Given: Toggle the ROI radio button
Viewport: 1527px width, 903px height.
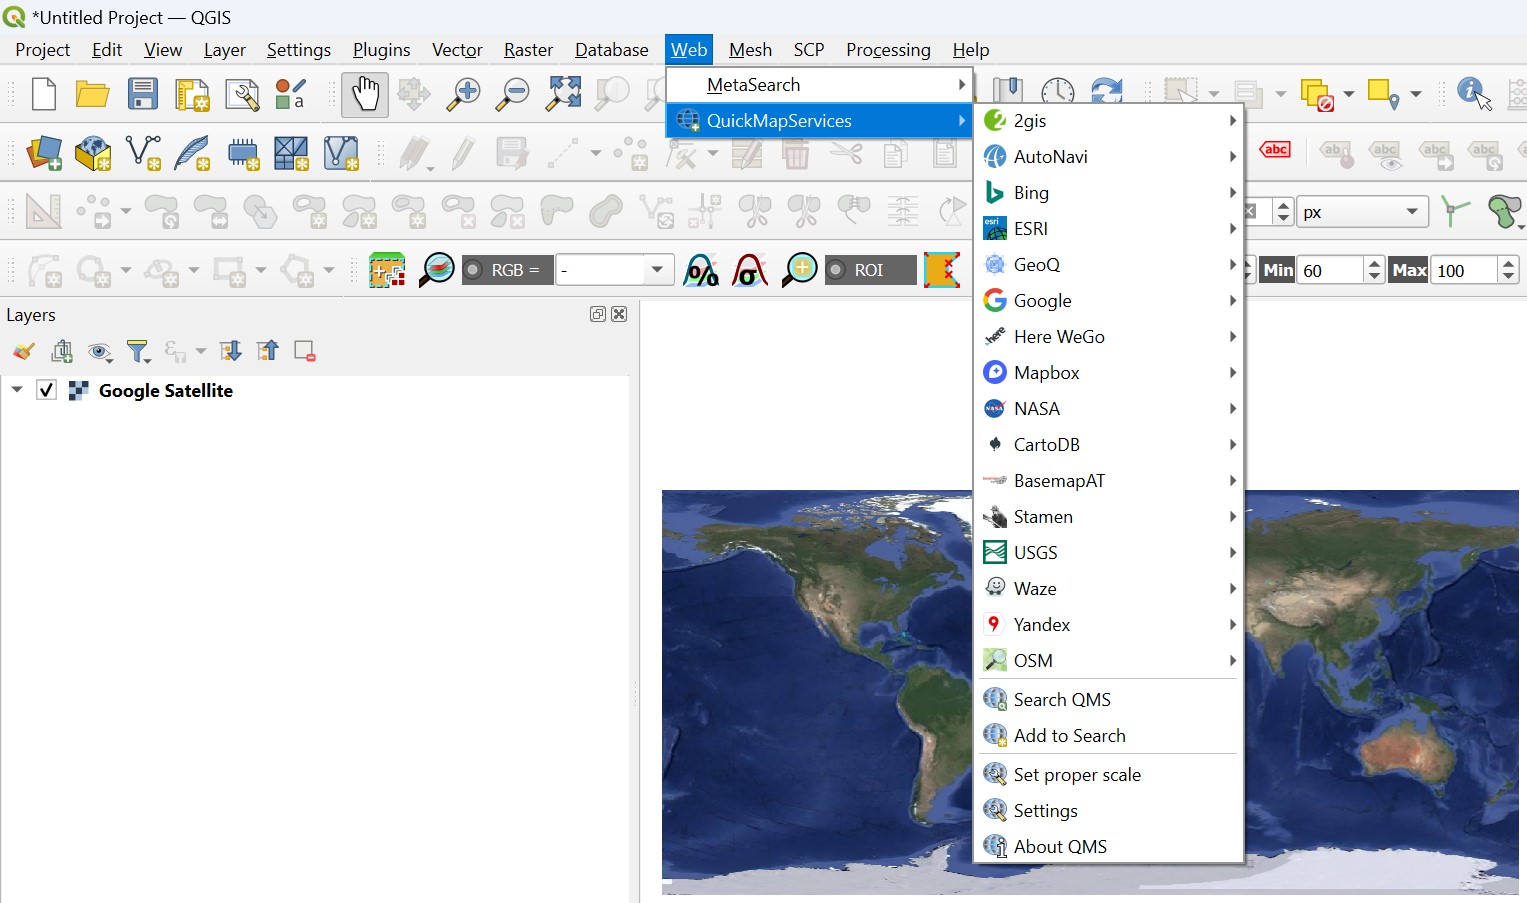Looking at the screenshot, I should [x=837, y=270].
